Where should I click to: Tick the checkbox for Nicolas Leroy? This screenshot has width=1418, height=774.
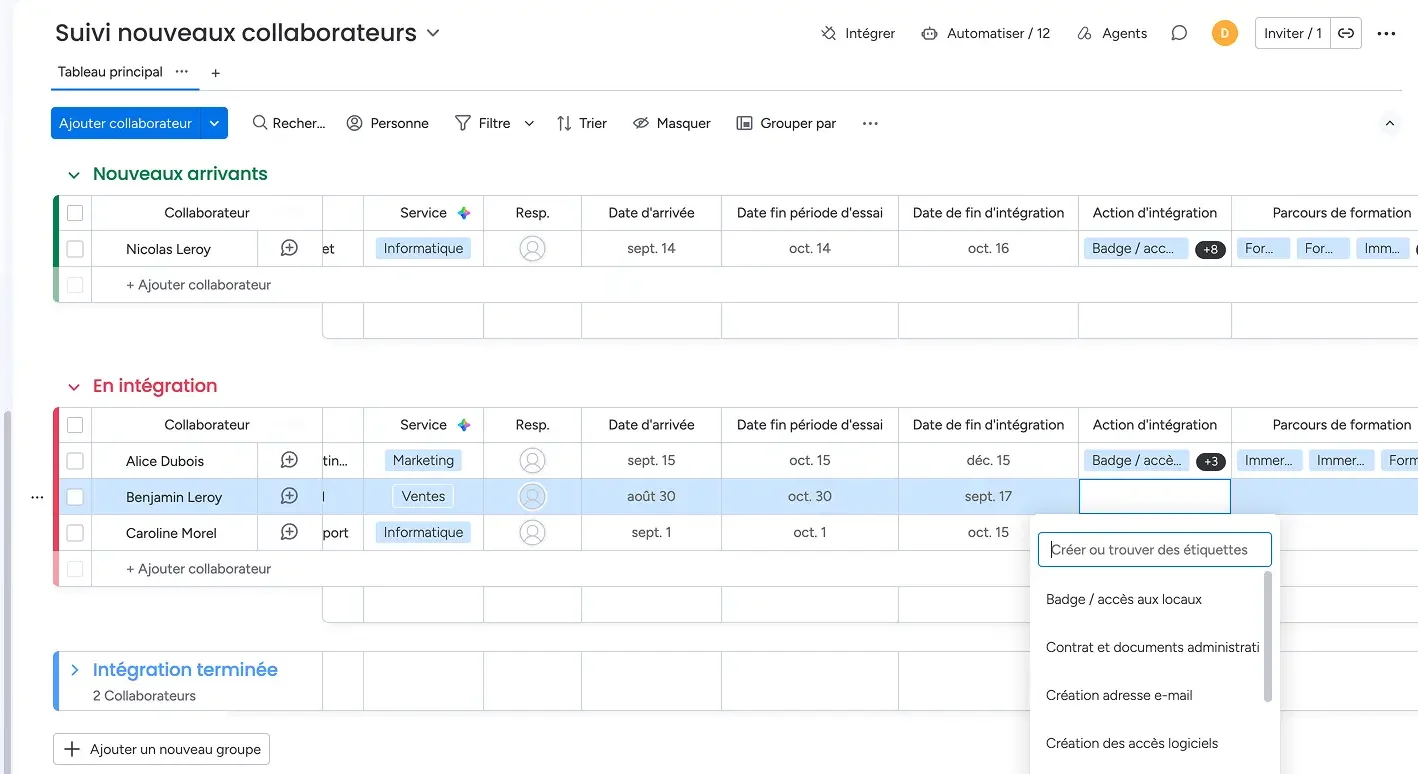pyautogui.click(x=75, y=249)
